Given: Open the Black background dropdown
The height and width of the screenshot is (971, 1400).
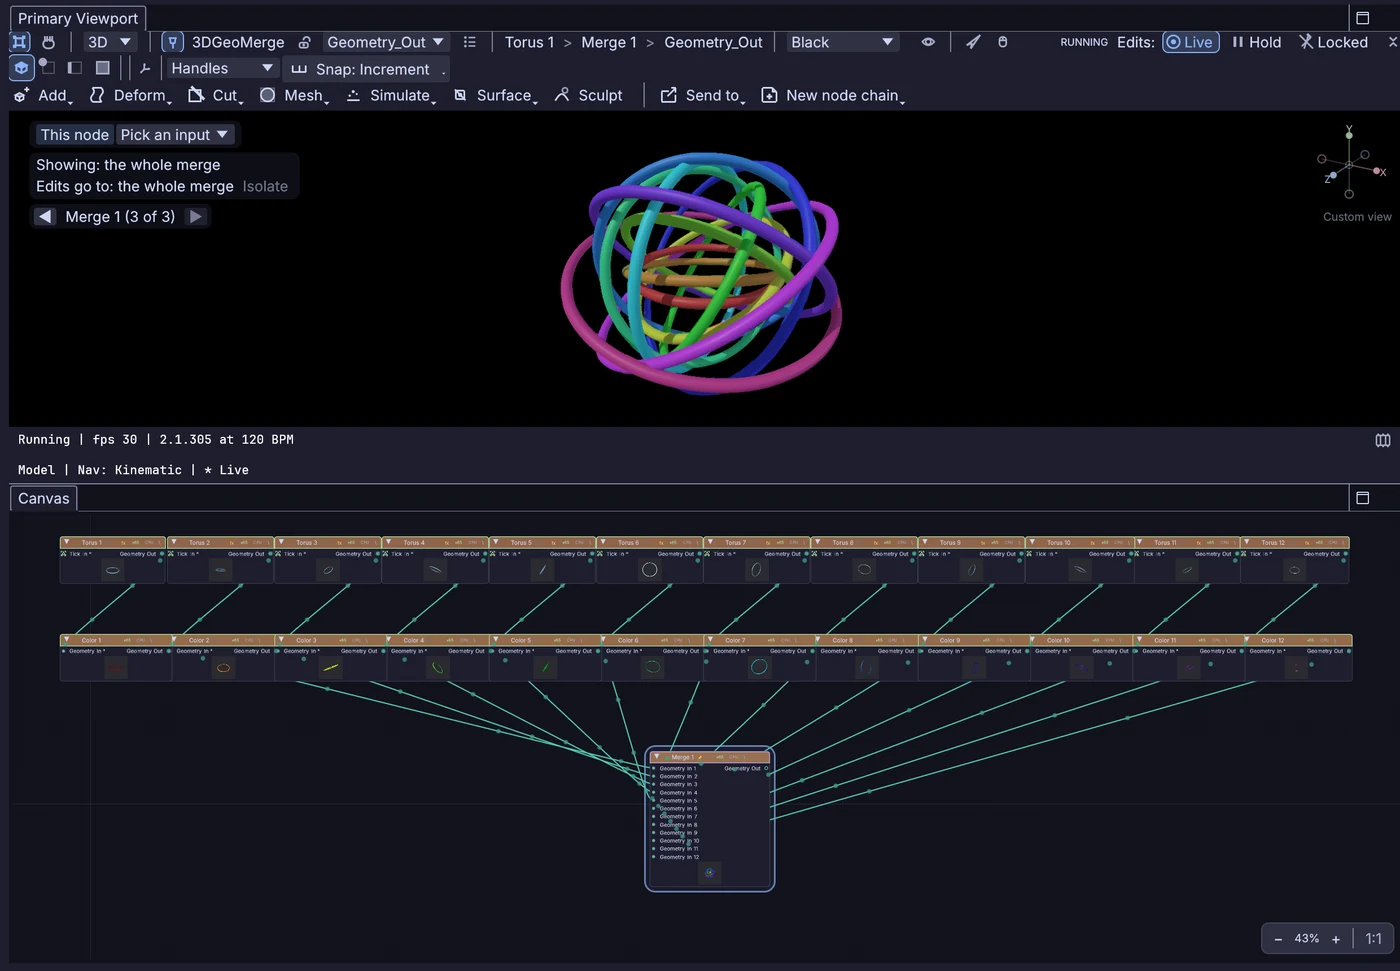Looking at the screenshot, I should (x=842, y=42).
